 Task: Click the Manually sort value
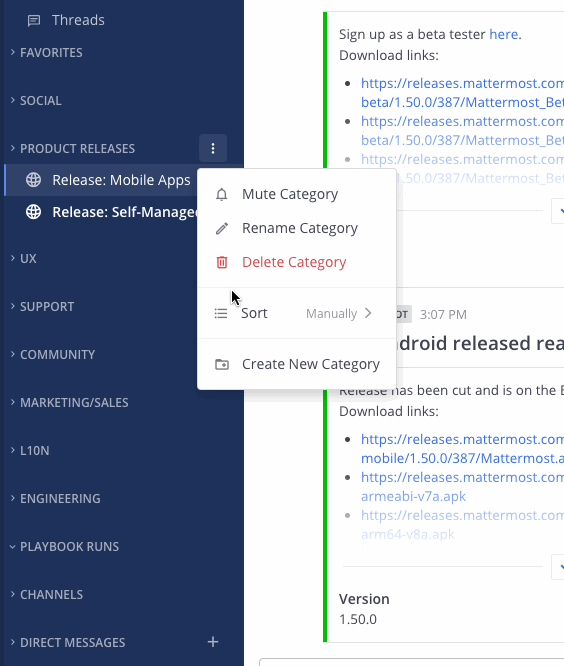tap(331, 313)
